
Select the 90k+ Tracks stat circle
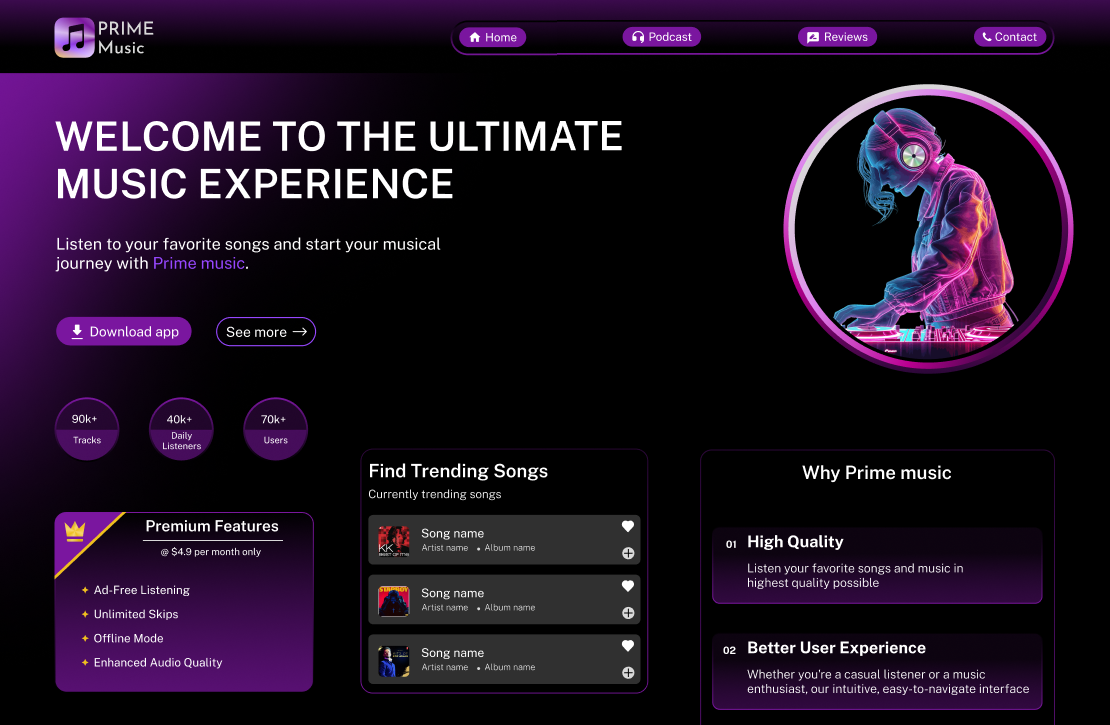pyautogui.click(x=87, y=429)
